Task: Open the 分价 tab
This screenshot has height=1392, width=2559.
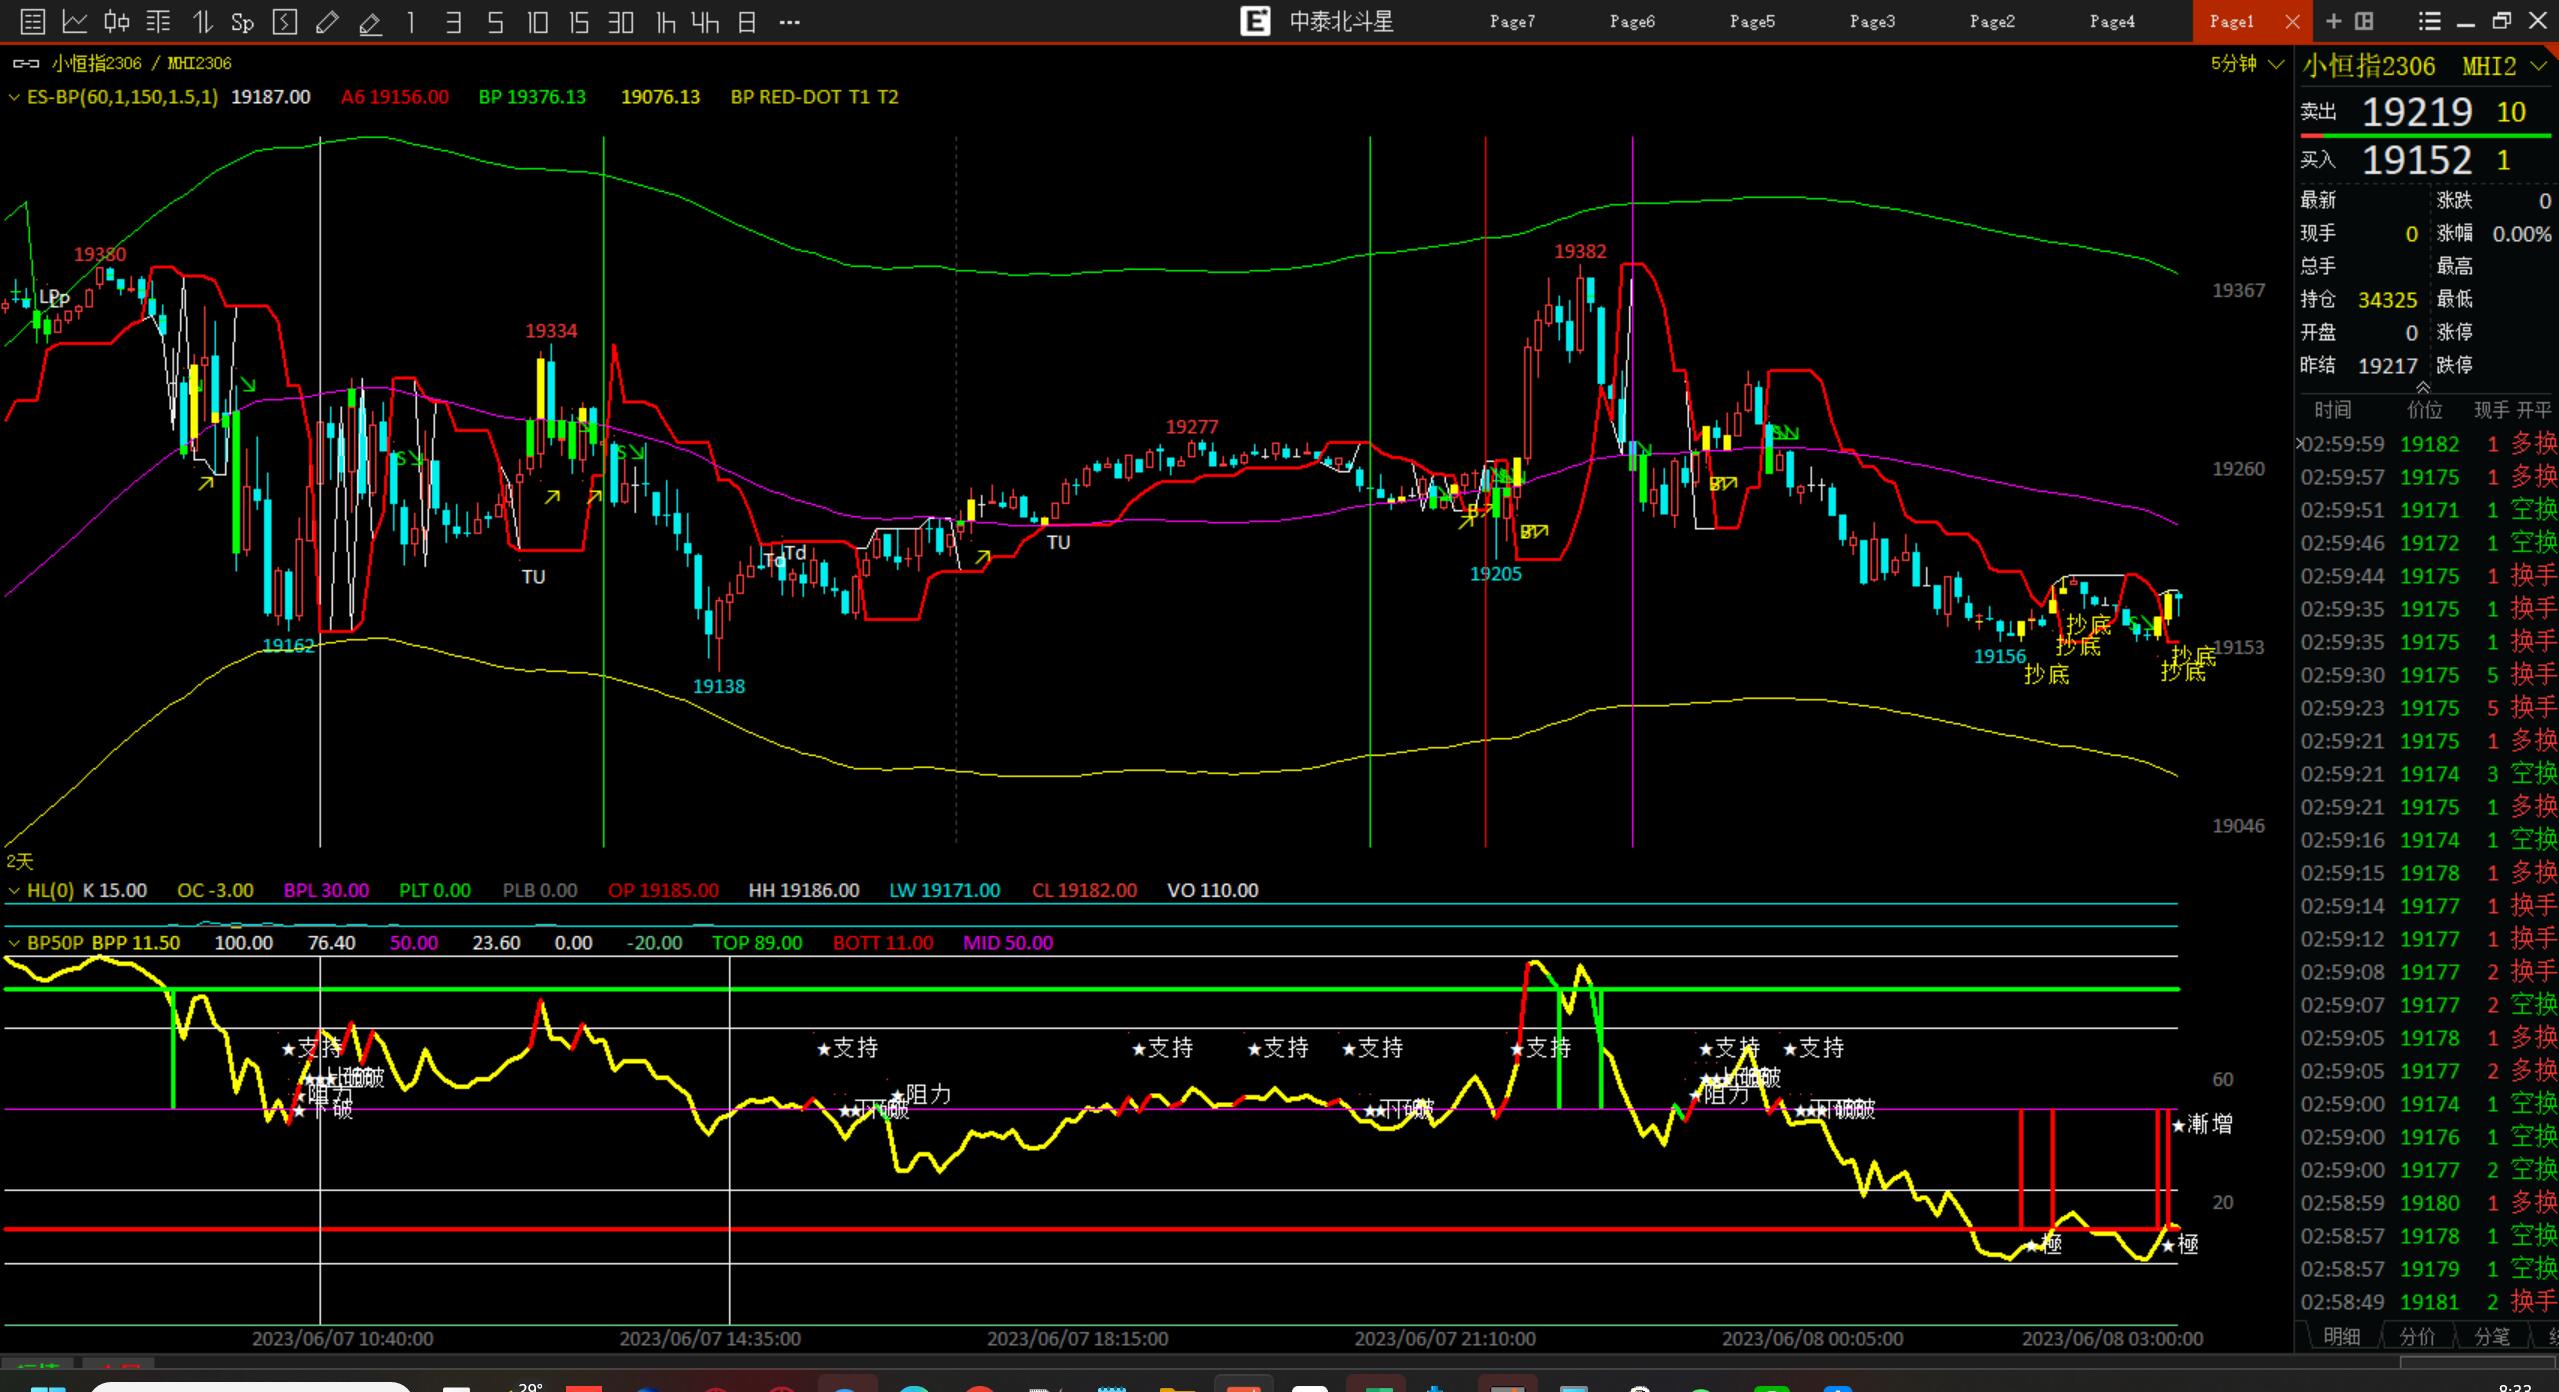Action: pyautogui.click(x=2417, y=1336)
